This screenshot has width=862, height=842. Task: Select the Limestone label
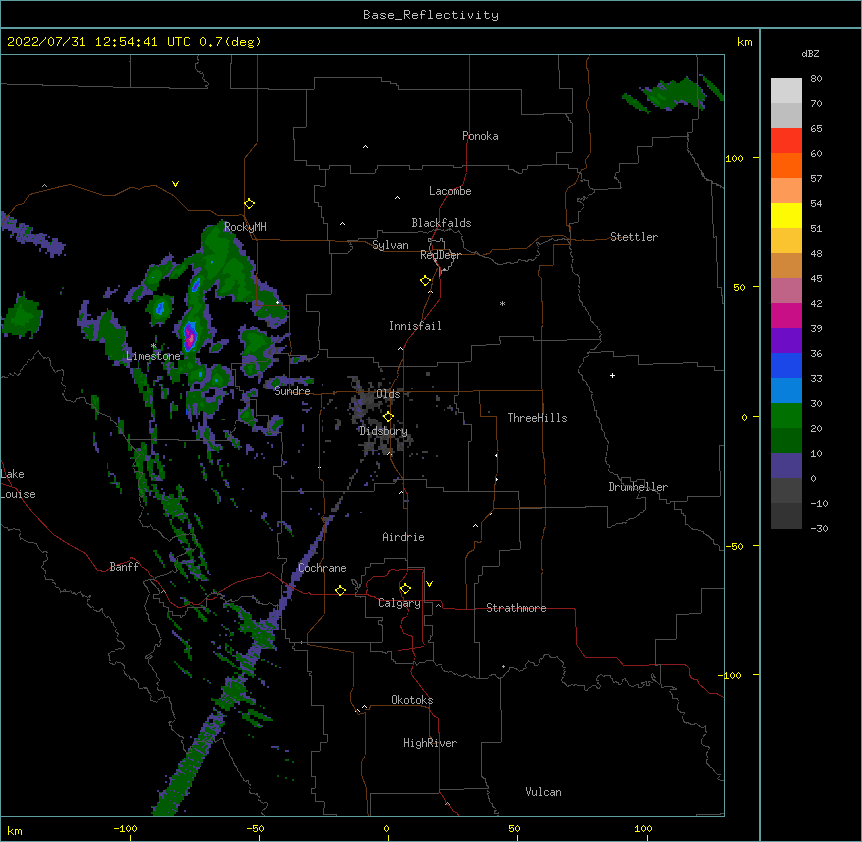[x=153, y=356]
